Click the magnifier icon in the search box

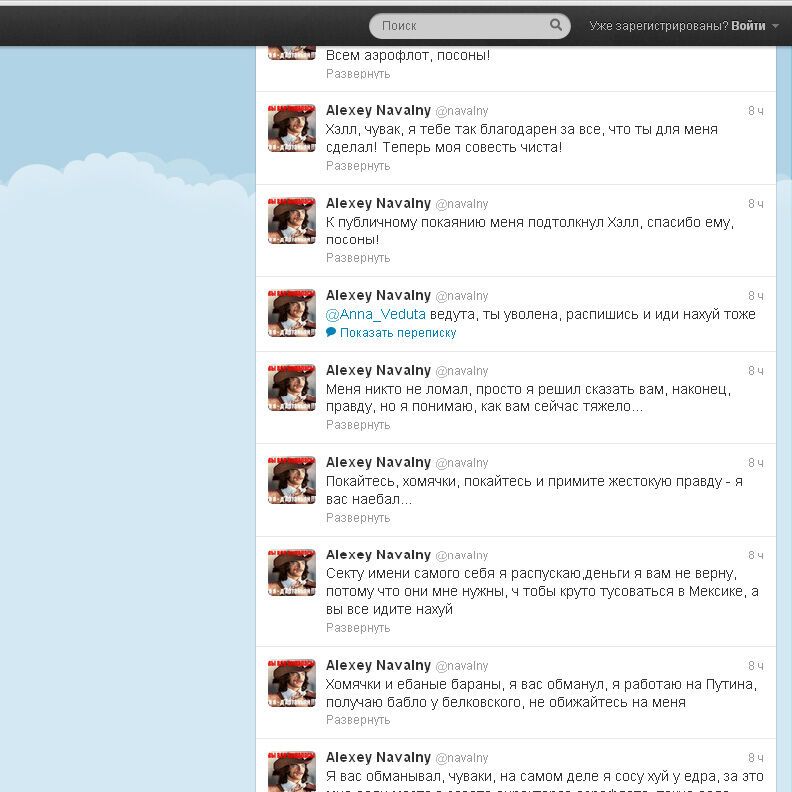556,25
